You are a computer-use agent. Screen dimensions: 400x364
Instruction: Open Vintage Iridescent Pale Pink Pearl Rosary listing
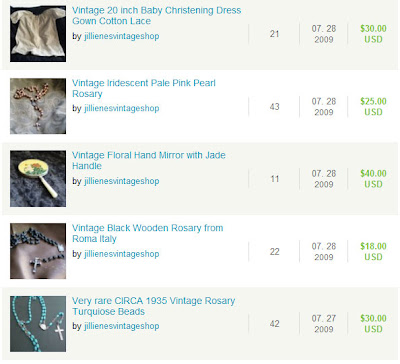pyautogui.click(x=144, y=88)
